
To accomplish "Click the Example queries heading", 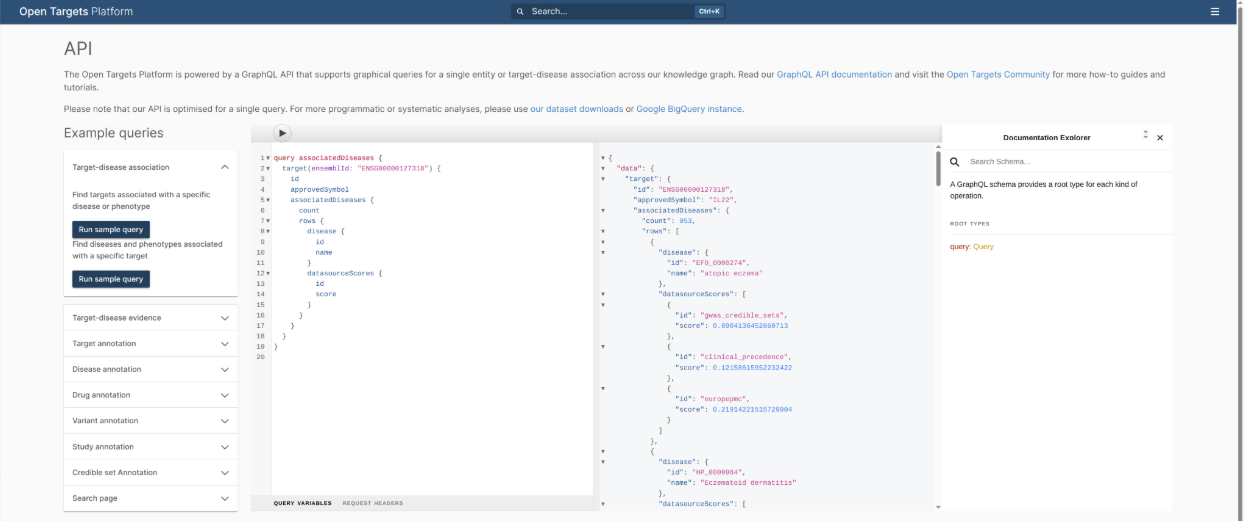I will coord(114,133).
